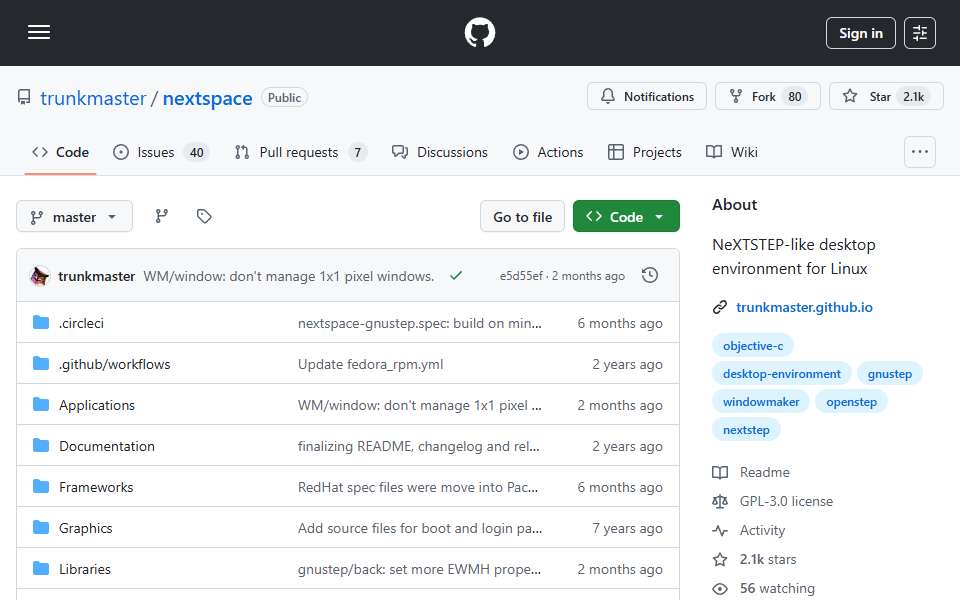Open the Wiki tab

(x=732, y=152)
